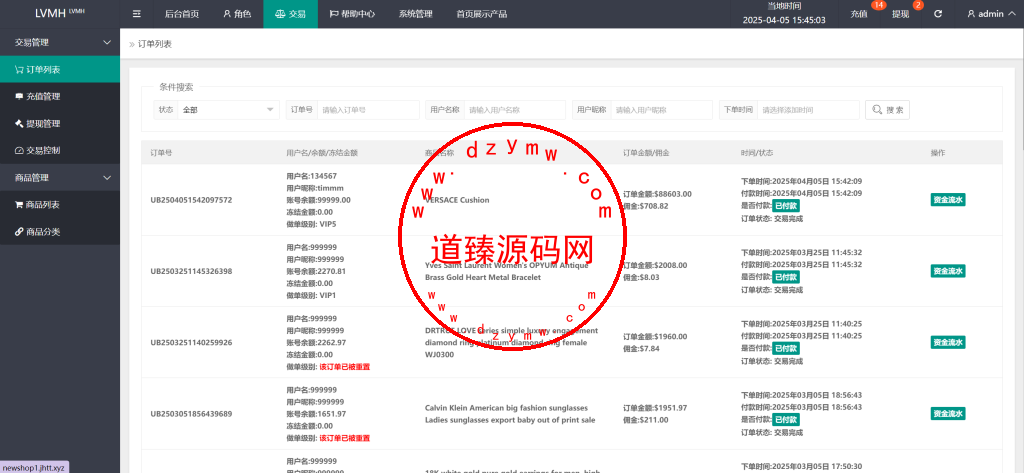Open 首页展示产品 in top navigation

pyautogui.click(x=481, y=14)
